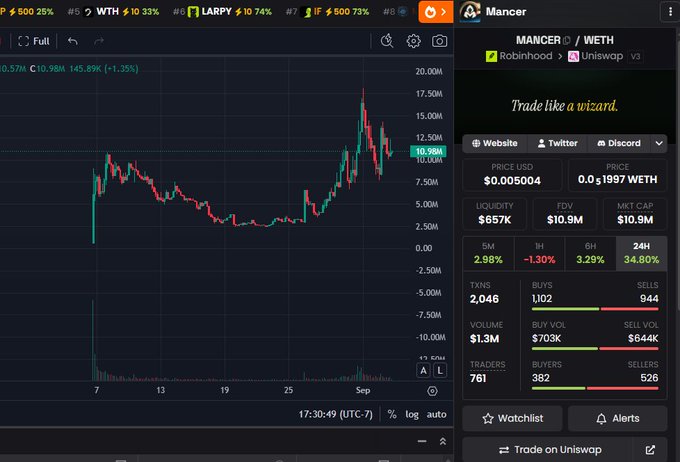Toggle the L log-scale chart button
Image resolution: width=680 pixels, height=462 pixels.
440,370
